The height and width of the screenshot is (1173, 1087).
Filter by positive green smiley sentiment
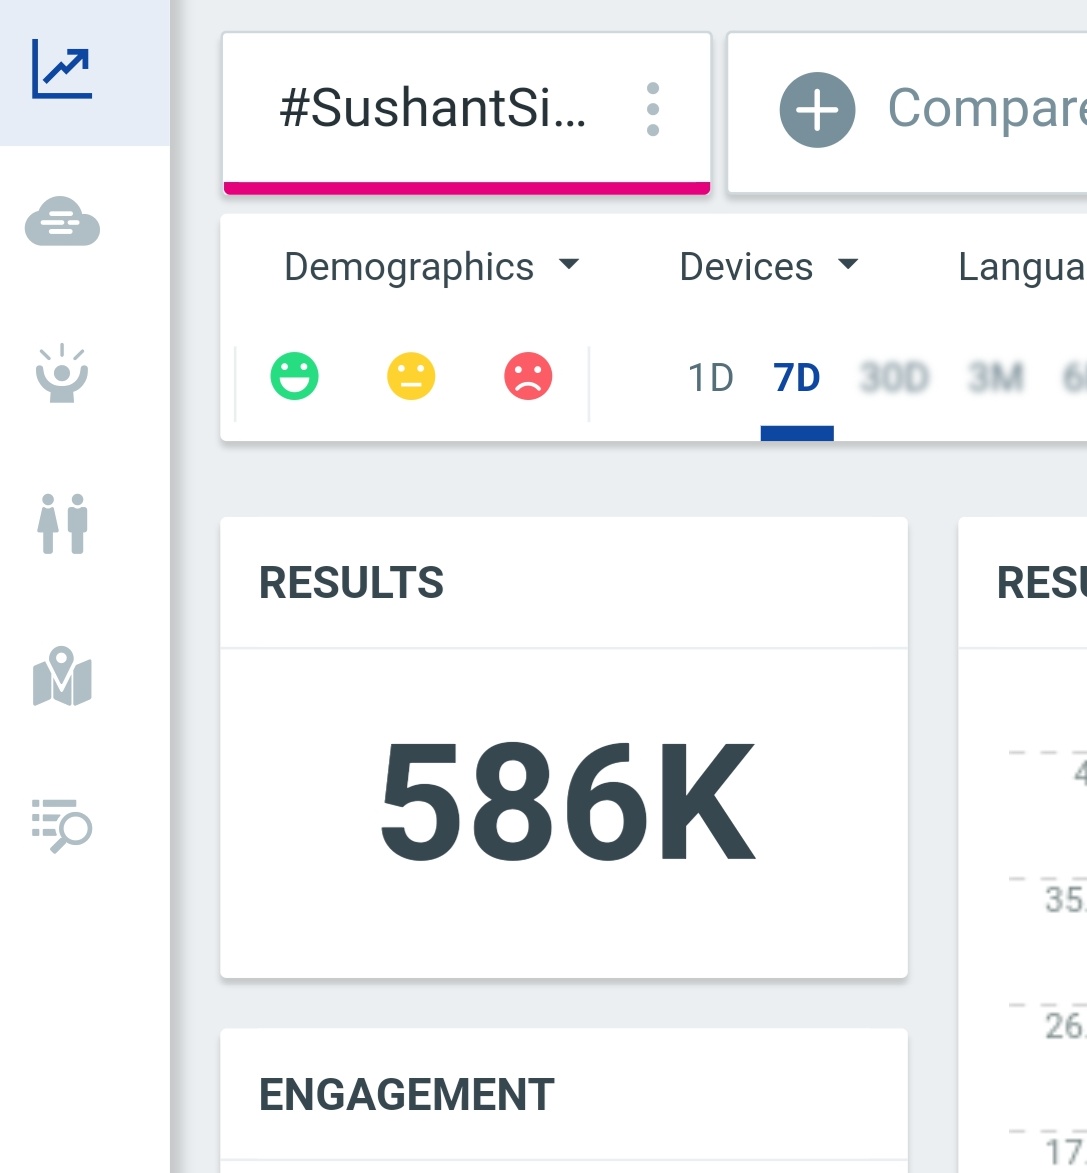tap(294, 376)
